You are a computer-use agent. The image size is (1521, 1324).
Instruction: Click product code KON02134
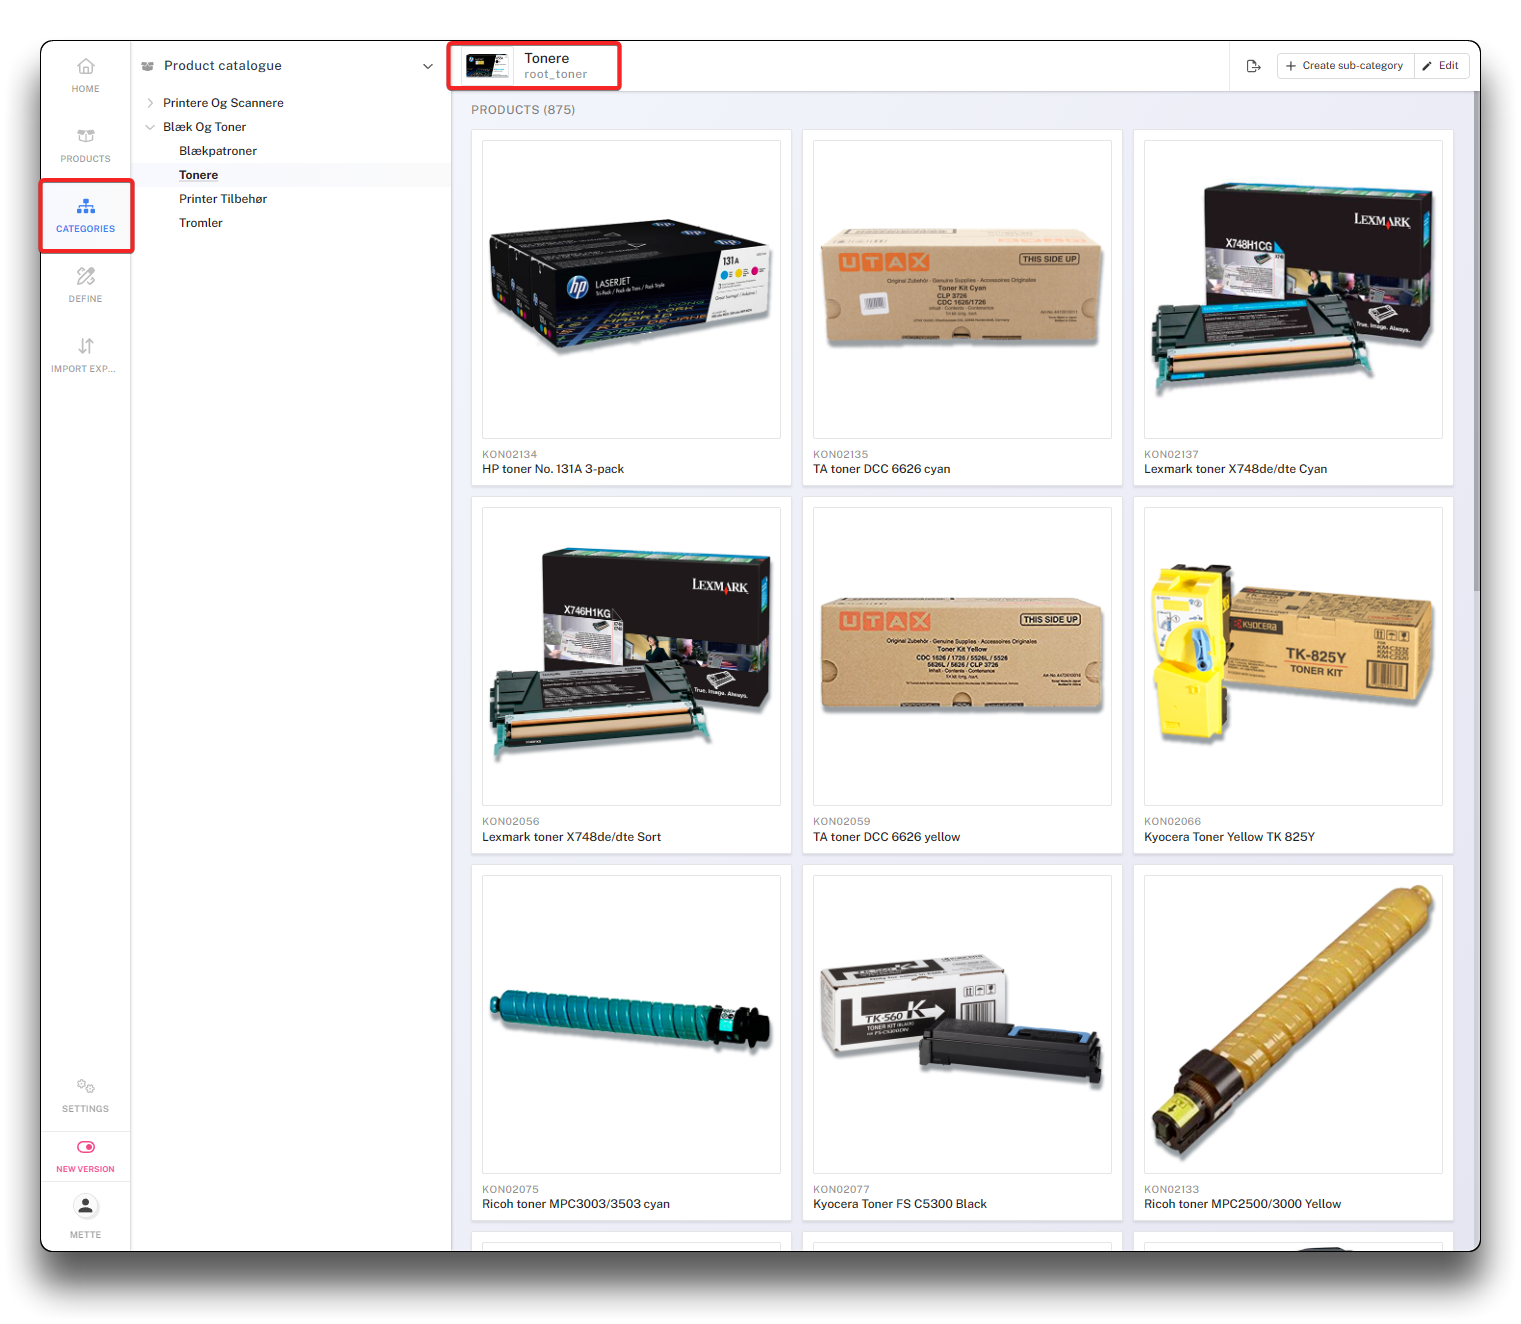click(x=510, y=454)
